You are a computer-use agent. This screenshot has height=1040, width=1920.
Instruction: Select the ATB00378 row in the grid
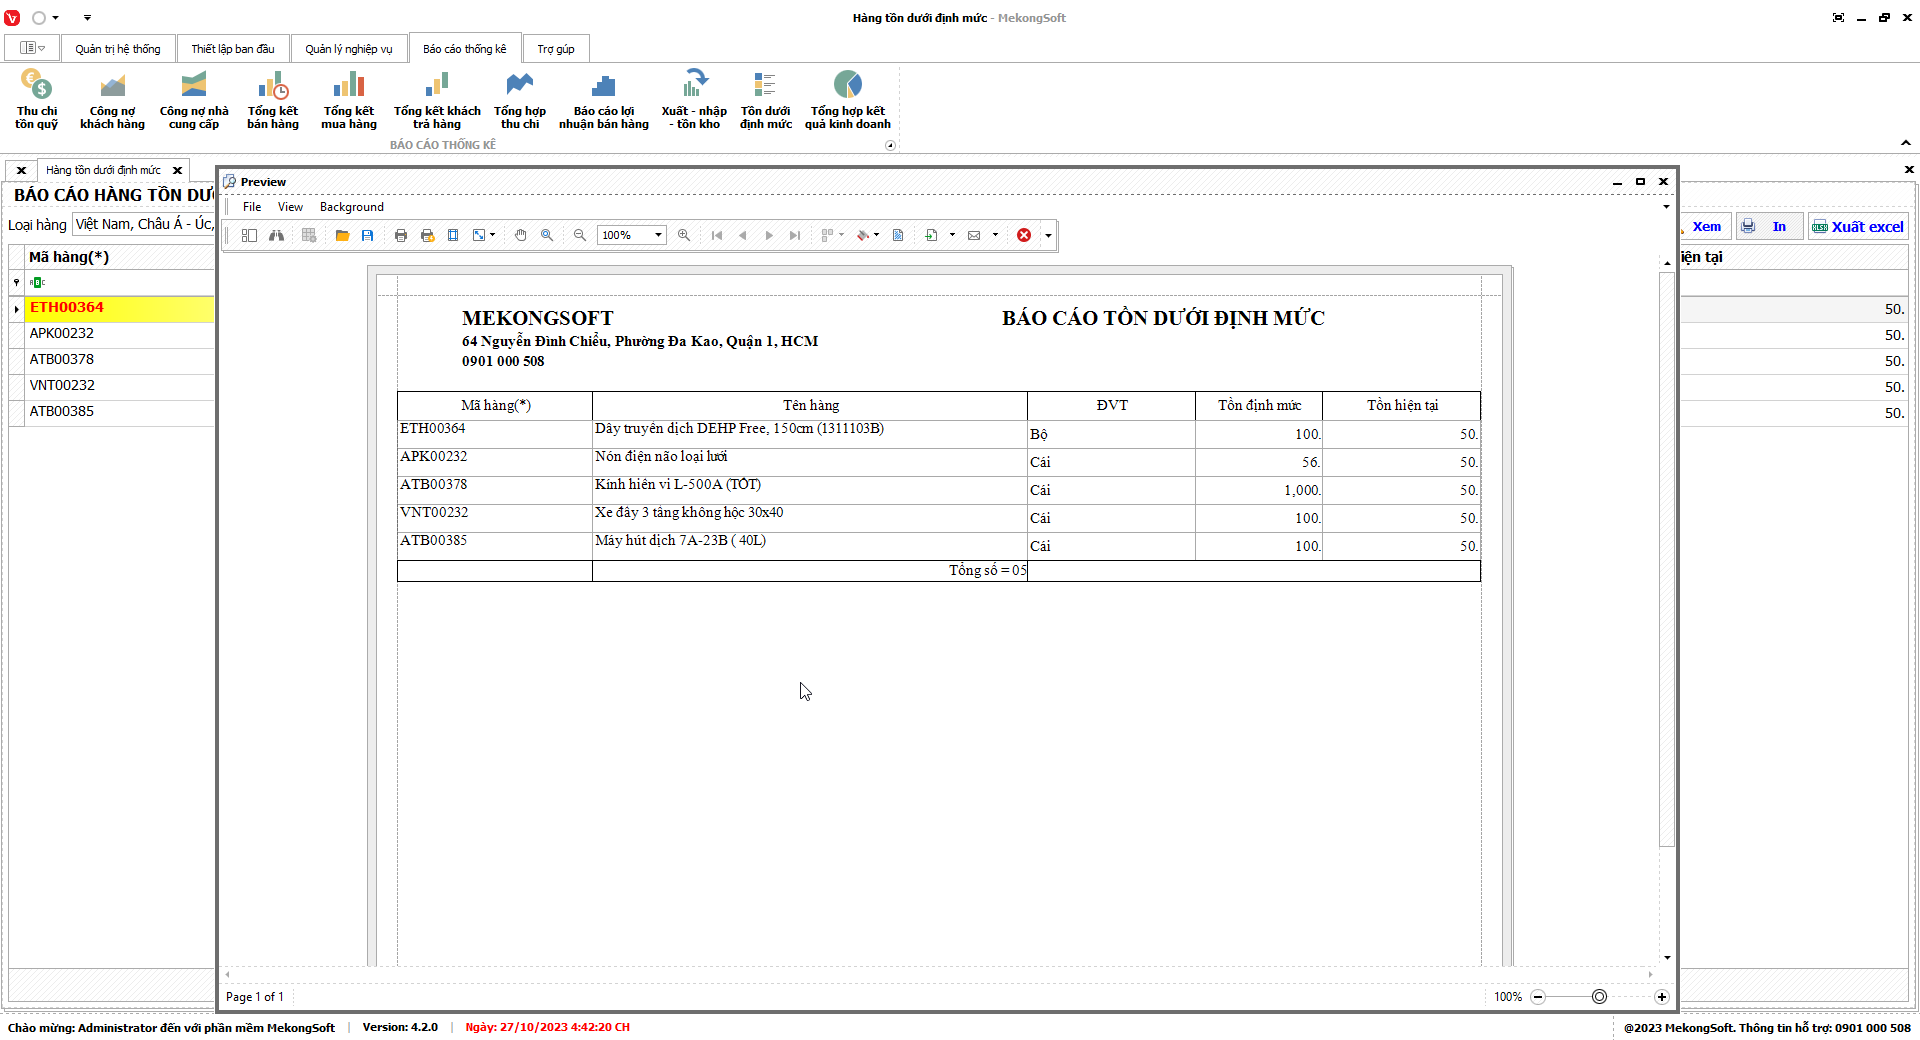tap(62, 360)
